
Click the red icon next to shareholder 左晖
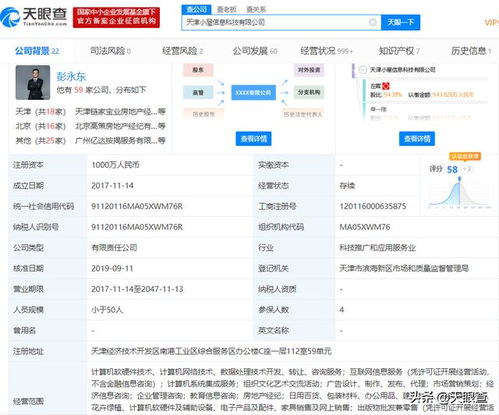click(386, 86)
